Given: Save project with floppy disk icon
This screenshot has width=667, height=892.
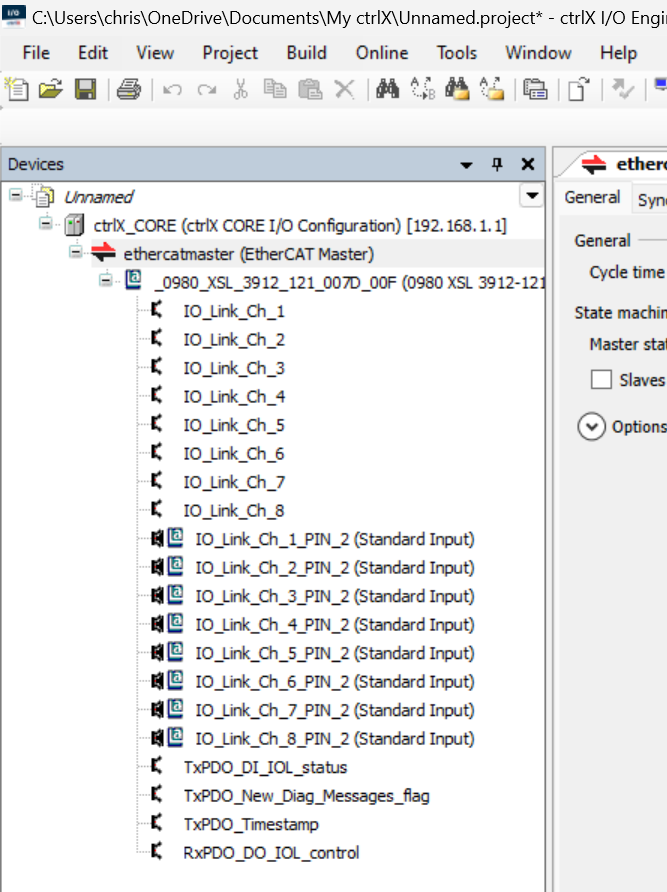Looking at the screenshot, I should tap(85, 89).
